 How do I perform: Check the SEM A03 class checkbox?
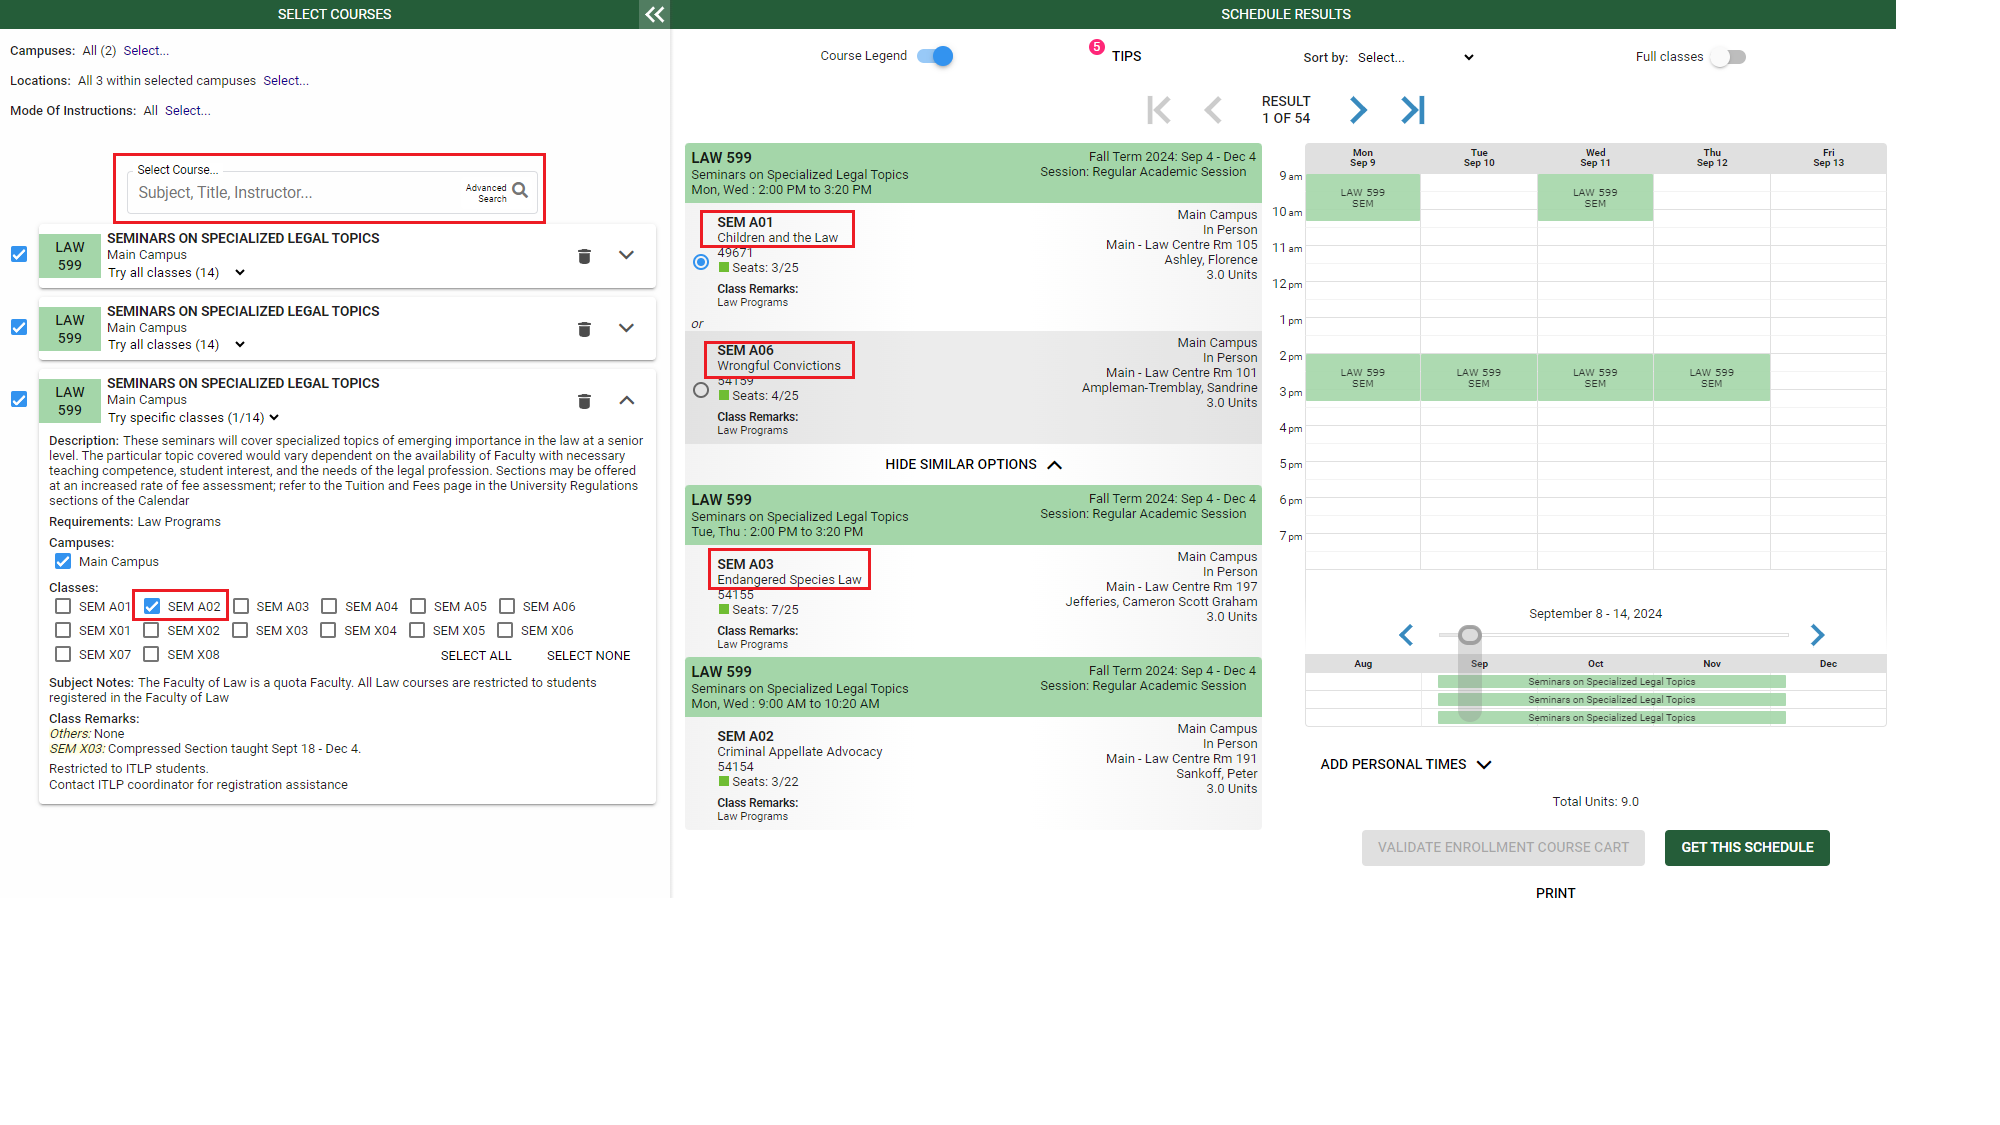(x=241, y=606)
